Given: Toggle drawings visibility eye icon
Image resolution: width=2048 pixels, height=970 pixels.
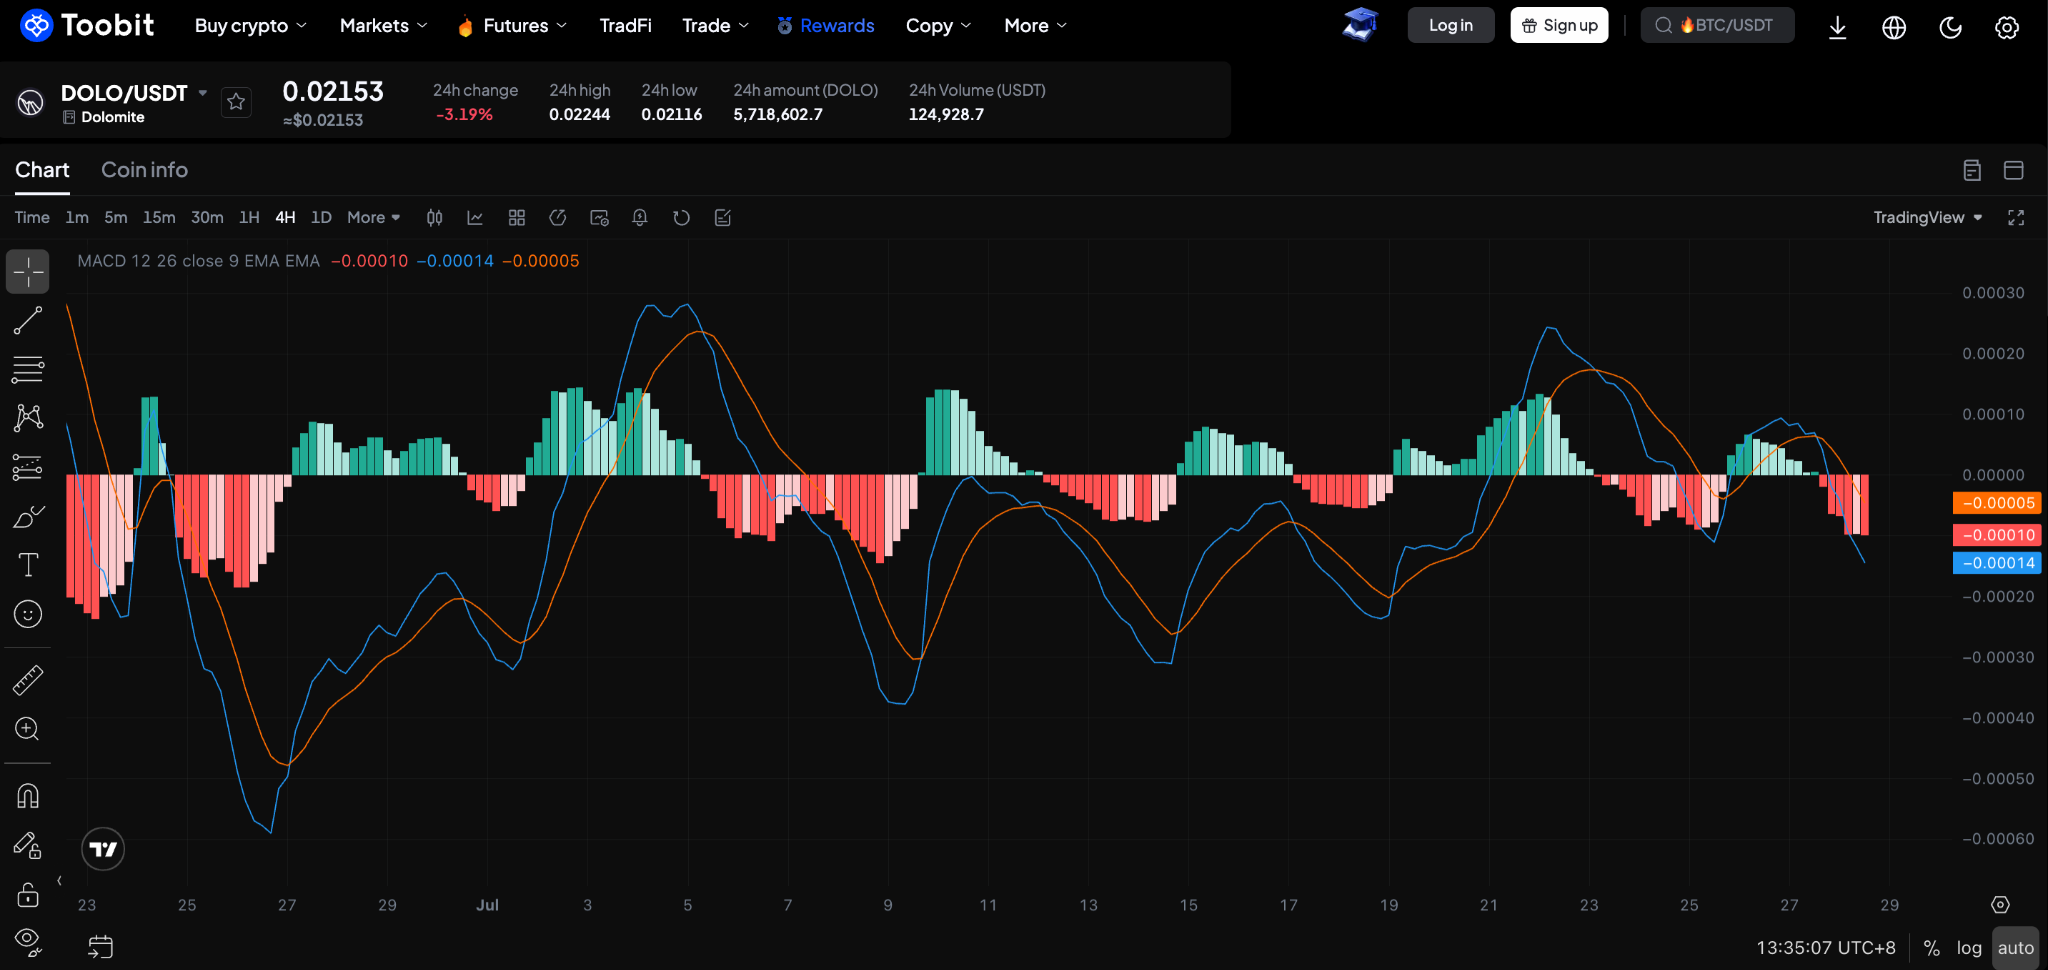Looking at the screenshot, I should click(28, 941).
